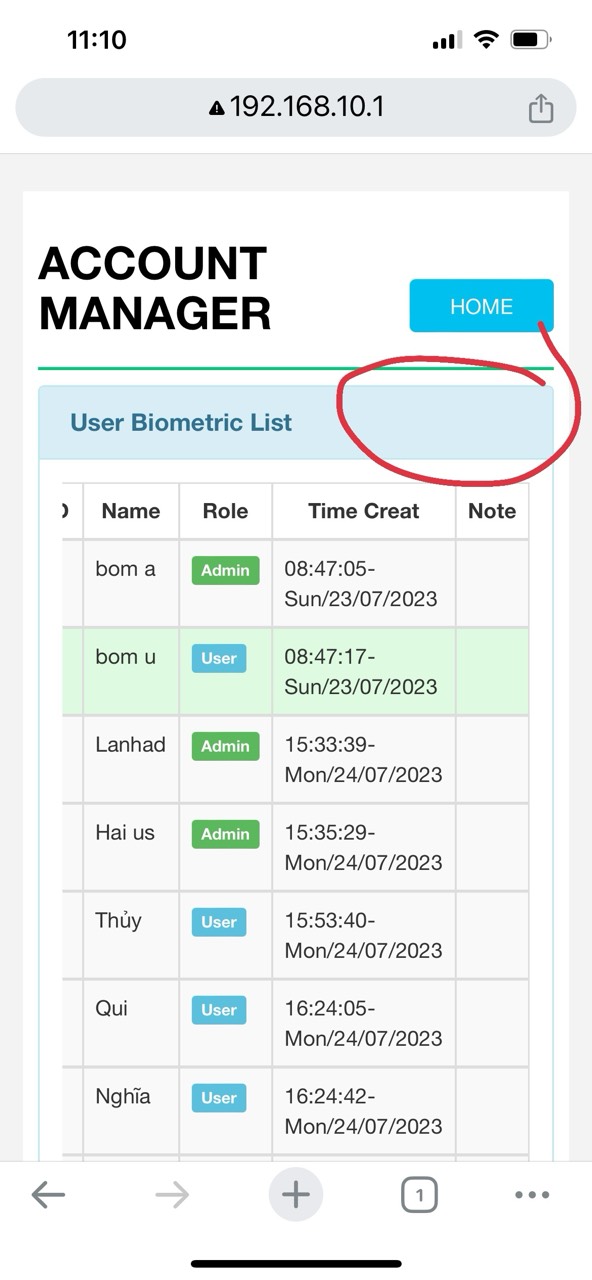Screen dimensions: 592x1280
Task: Click the Admin badge for Hai us
Action: click(x=225, y=834)
